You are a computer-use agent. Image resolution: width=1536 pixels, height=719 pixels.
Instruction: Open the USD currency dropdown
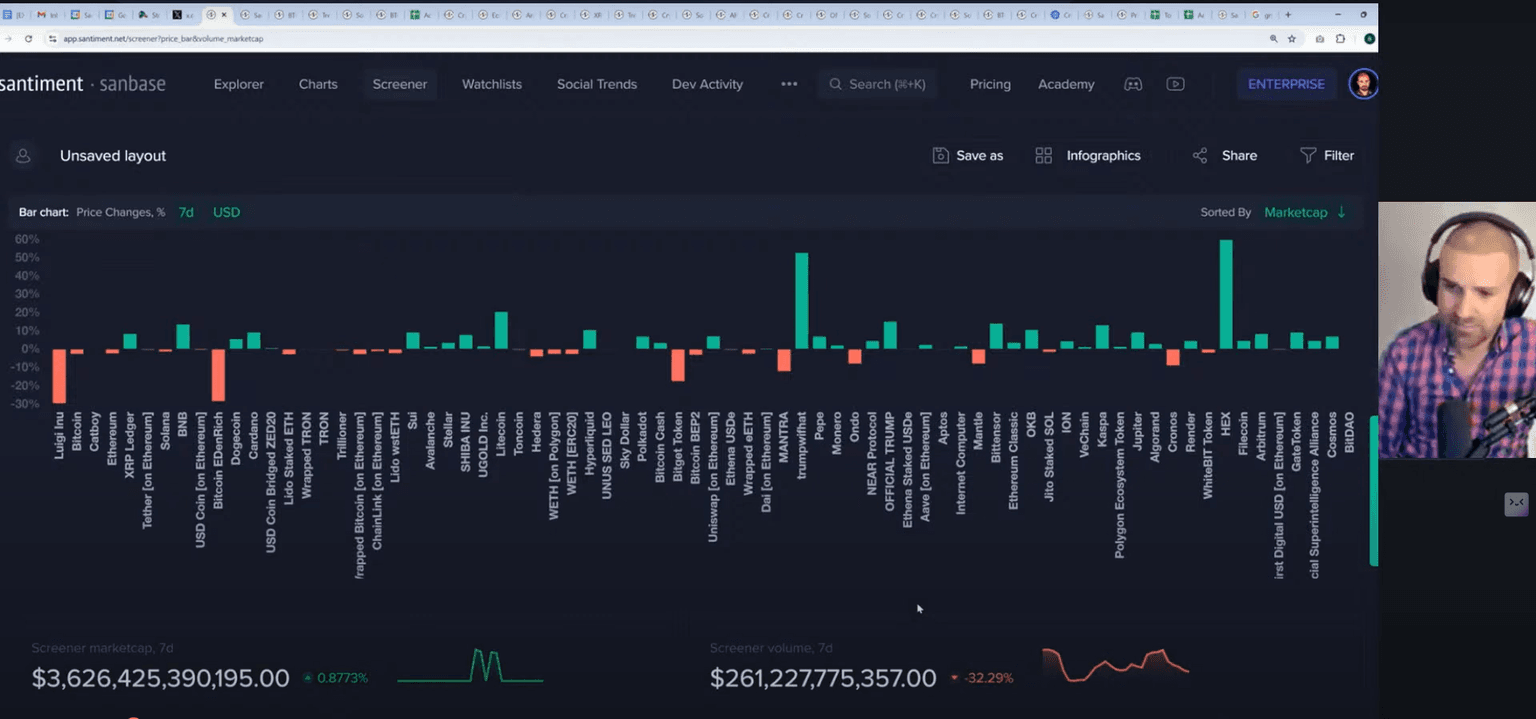(226, 212)
